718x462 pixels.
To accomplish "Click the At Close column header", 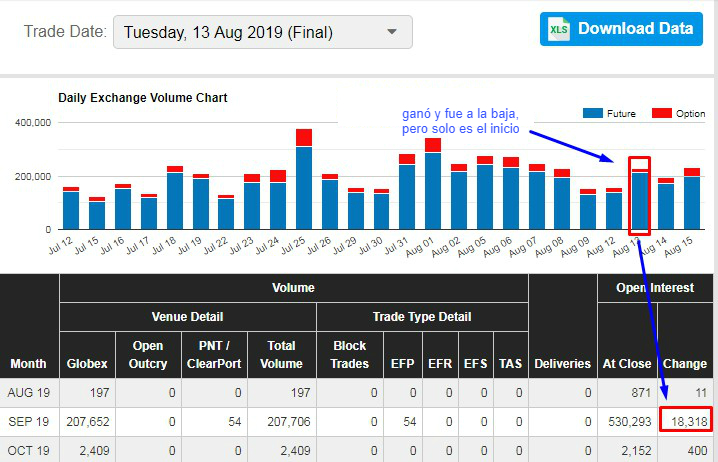I will pos(628,363).
